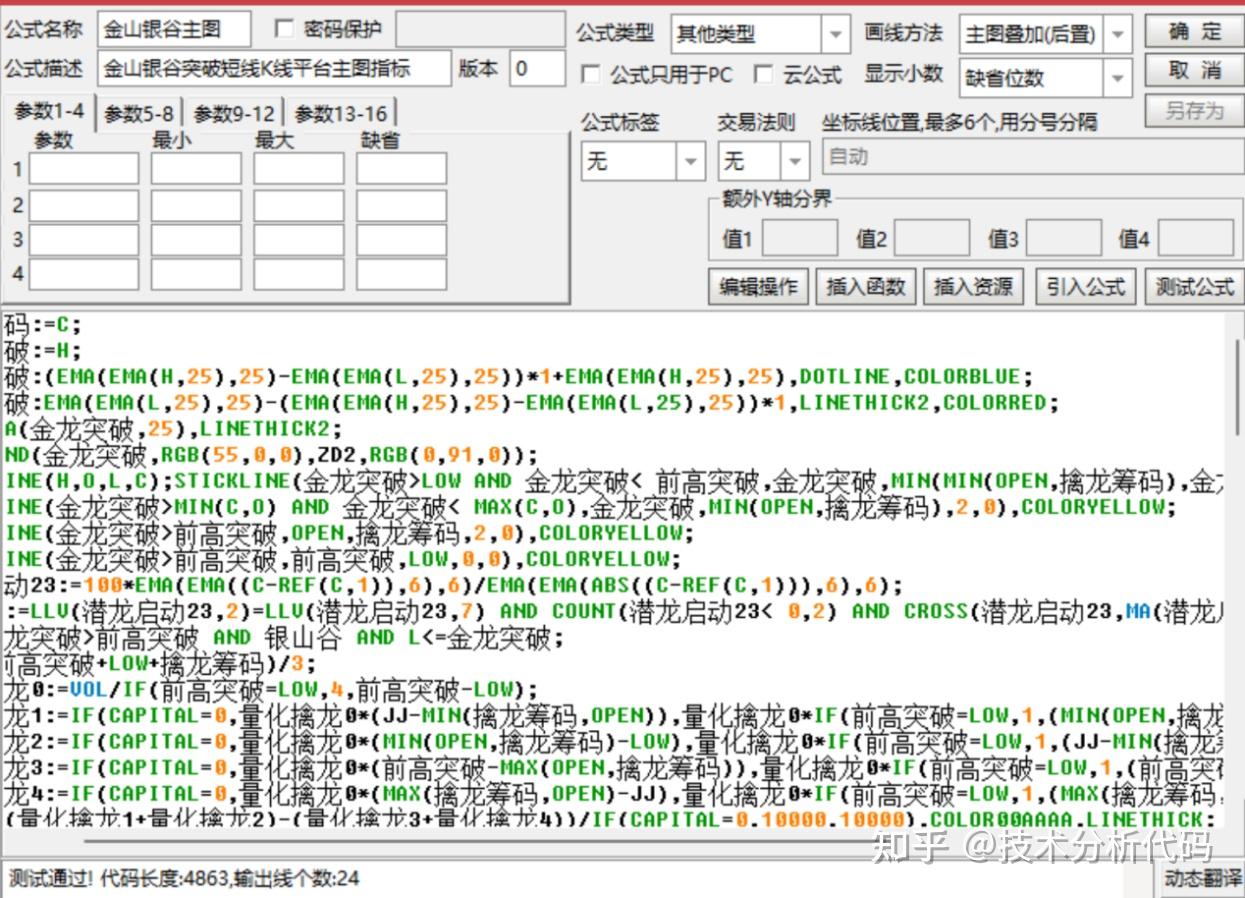
Task: Click the password field beside 密码保护
Action: coord(480,29)
